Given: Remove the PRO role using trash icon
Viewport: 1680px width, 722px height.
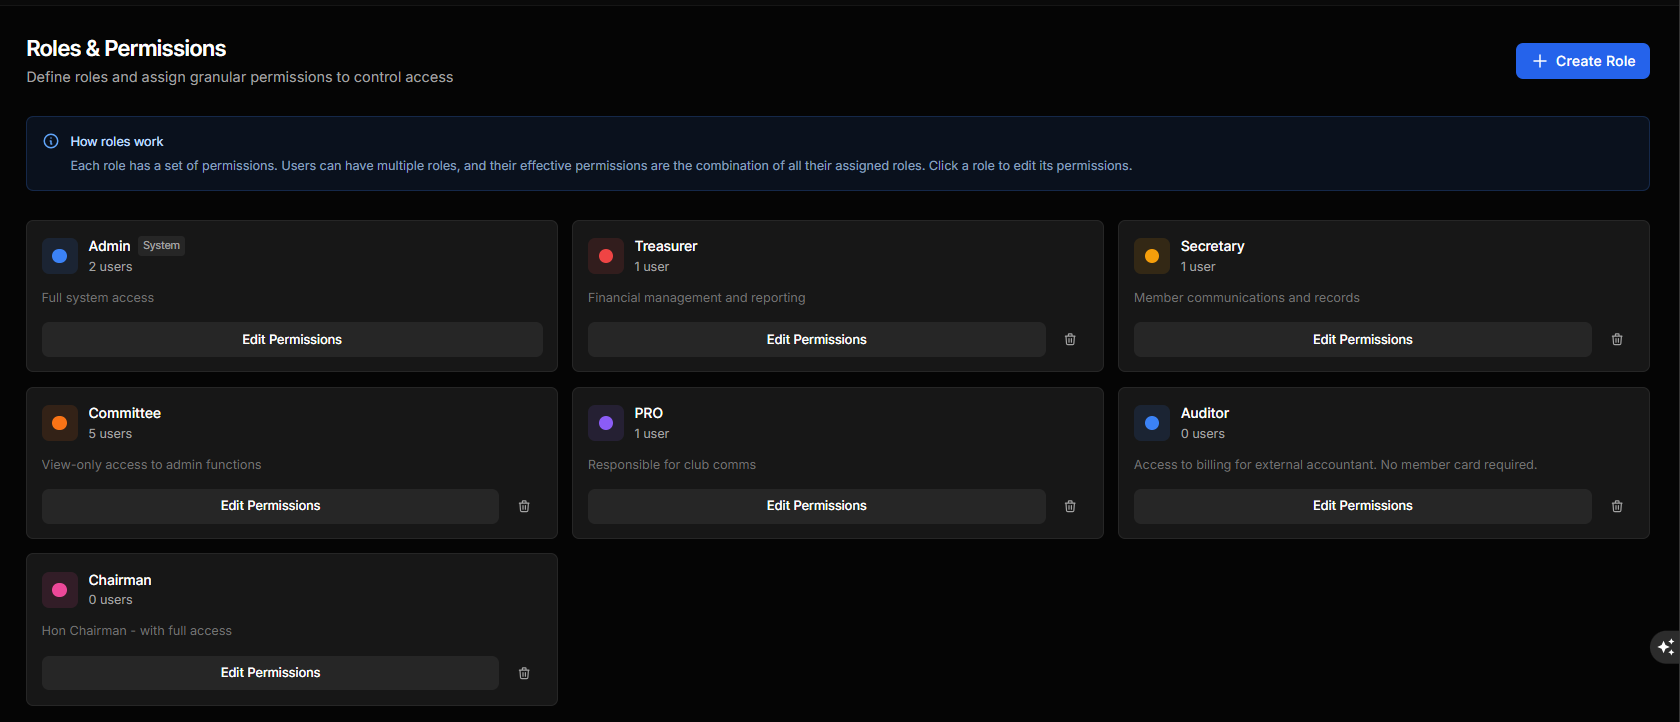Looking at the screenshot, I should (x=1070, y=507).
